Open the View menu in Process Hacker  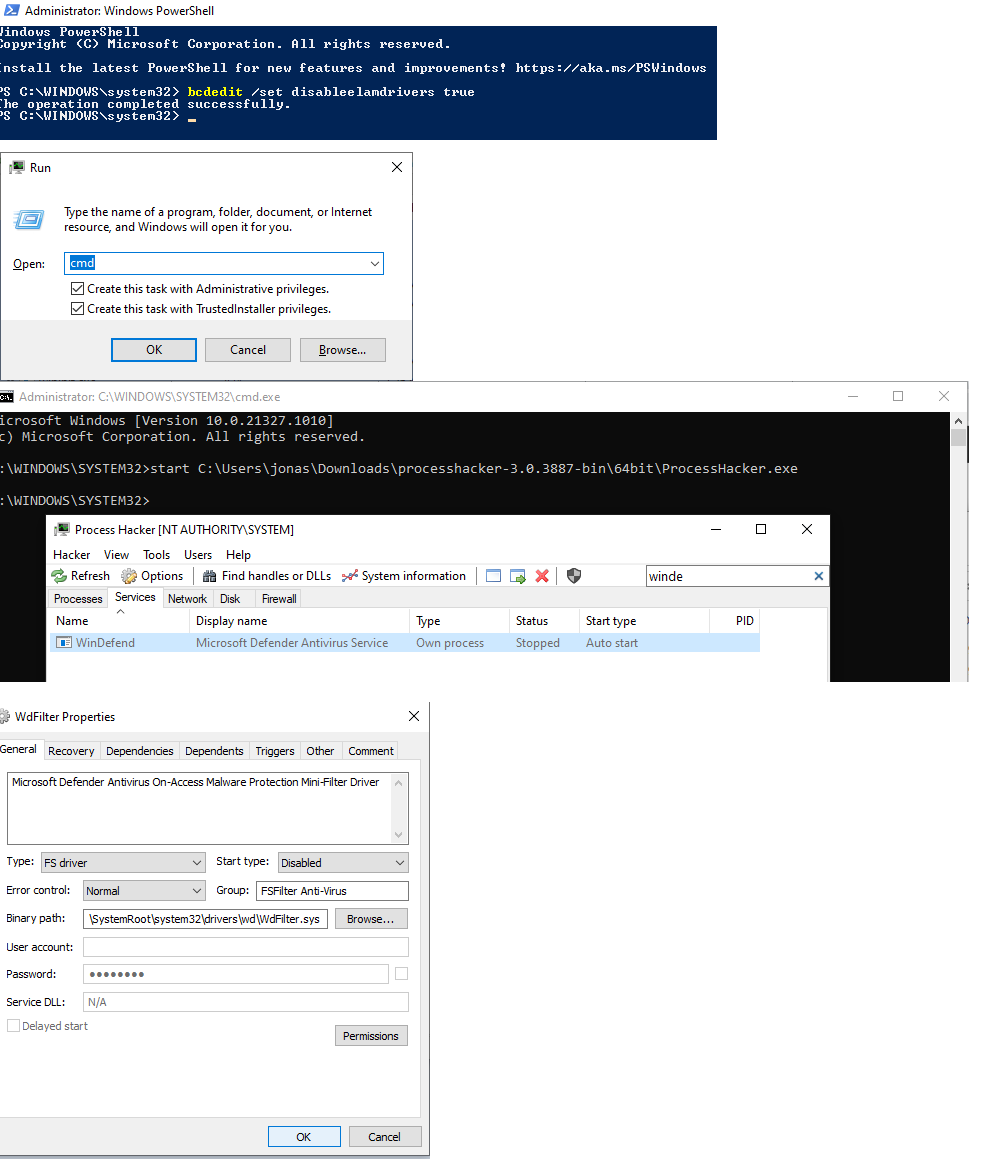point(116,555)
